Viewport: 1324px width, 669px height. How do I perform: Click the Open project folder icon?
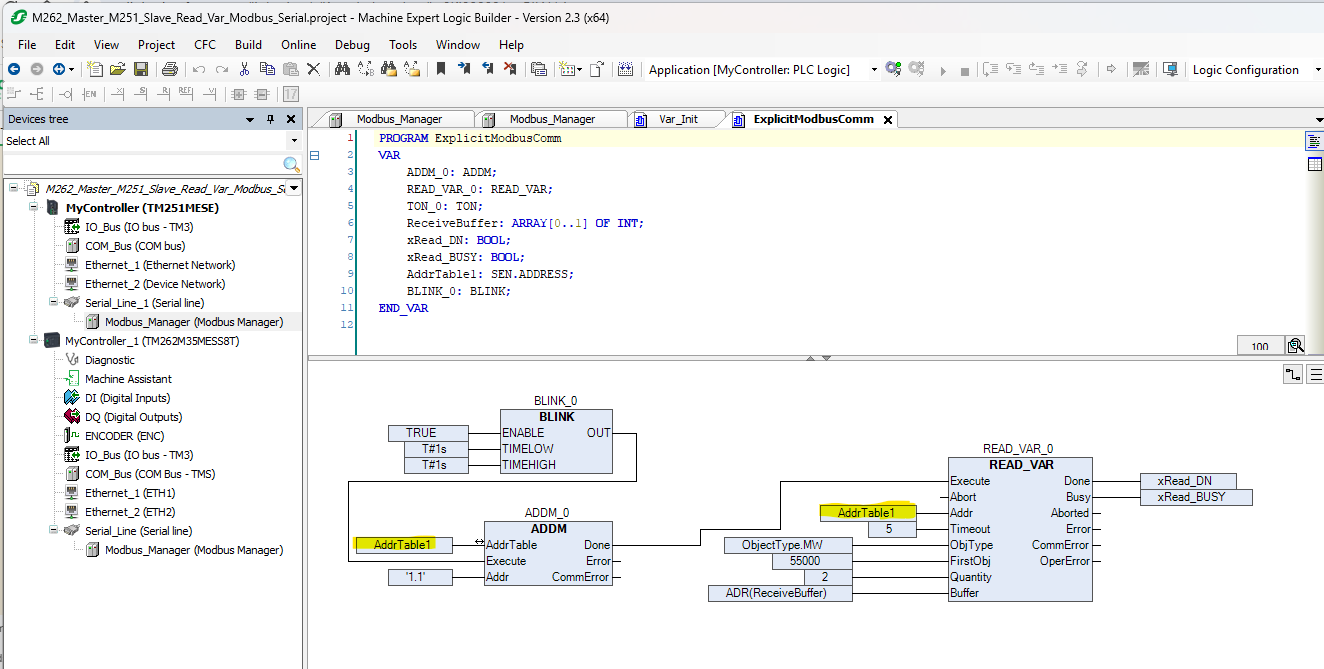(x=118, y=69)
